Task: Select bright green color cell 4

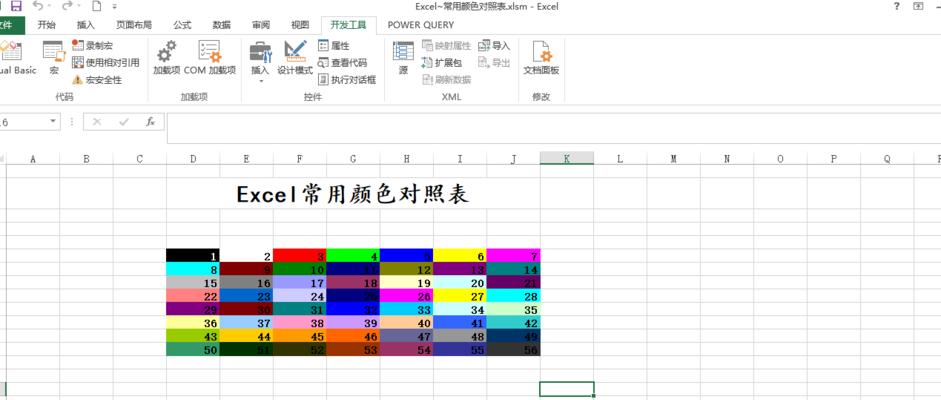Action: pyautogui.click(x=353, y=255)
